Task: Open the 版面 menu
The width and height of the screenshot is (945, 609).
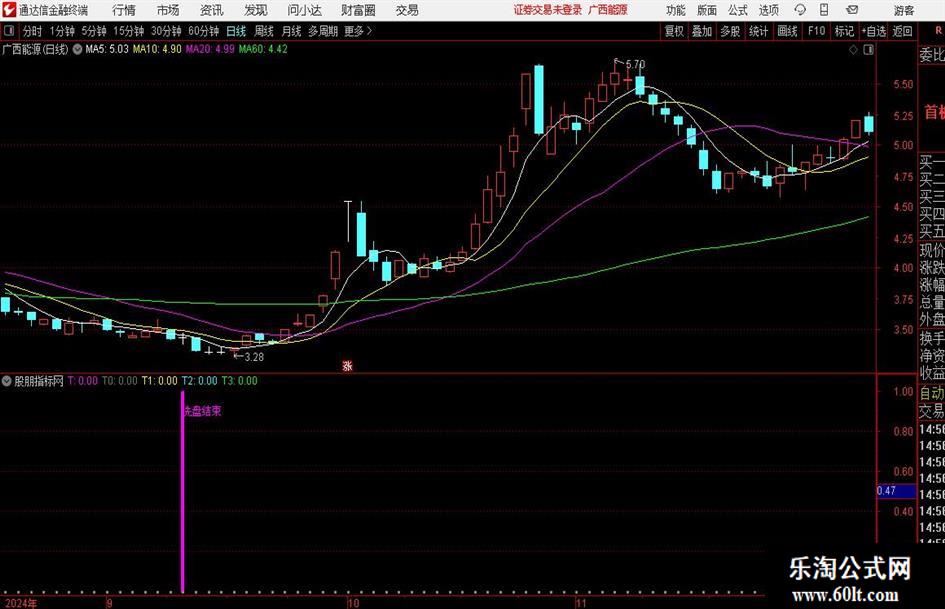Action: (706, 10)
